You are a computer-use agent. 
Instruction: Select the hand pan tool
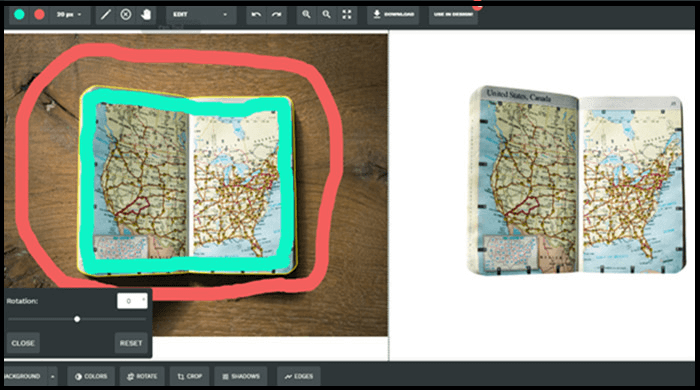click(146, 15)
